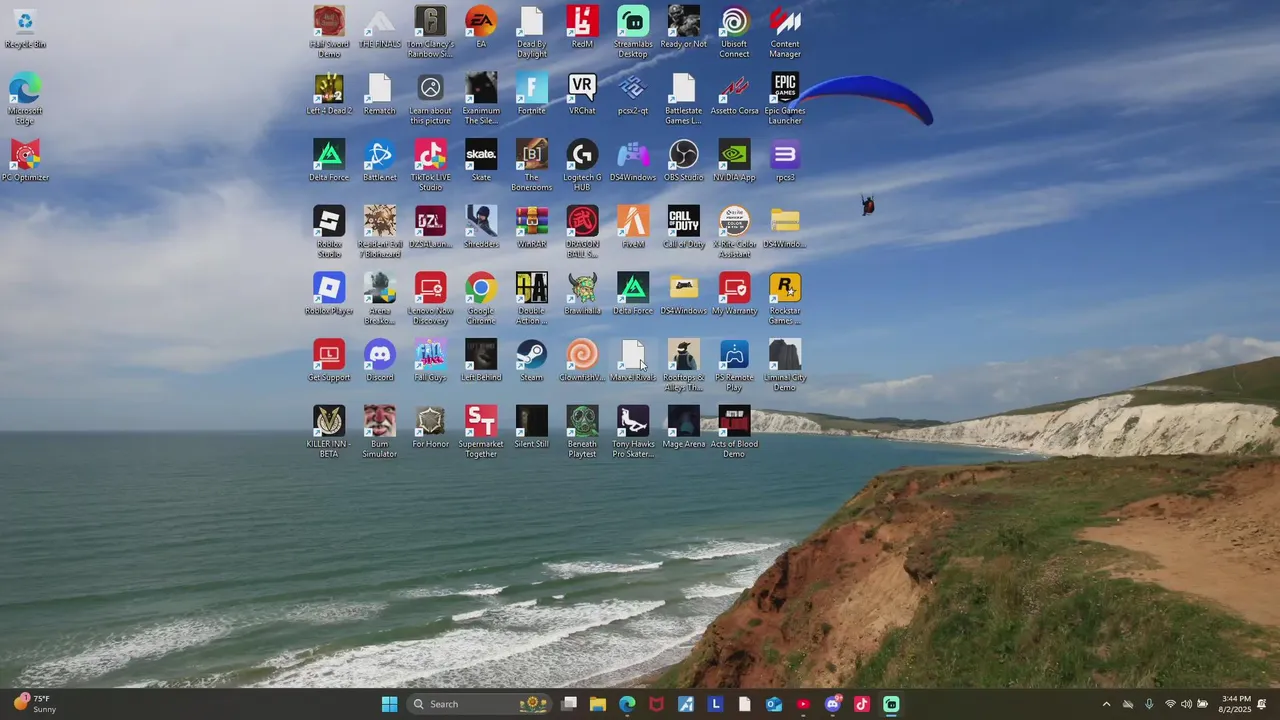This screenshot has height=720, width=1280.
Task: Open the clock showing 3:44 PM
Action: (1235, 704)
